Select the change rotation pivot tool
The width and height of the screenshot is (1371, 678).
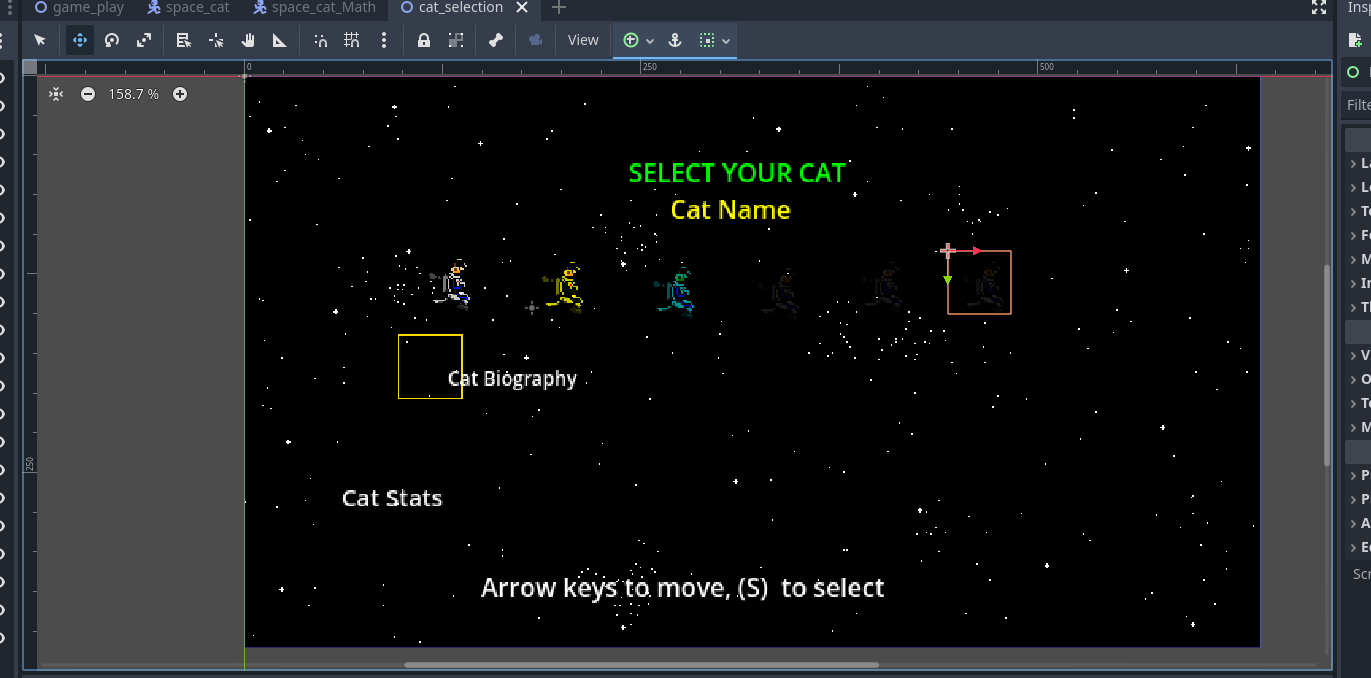[x=216, y=40]
